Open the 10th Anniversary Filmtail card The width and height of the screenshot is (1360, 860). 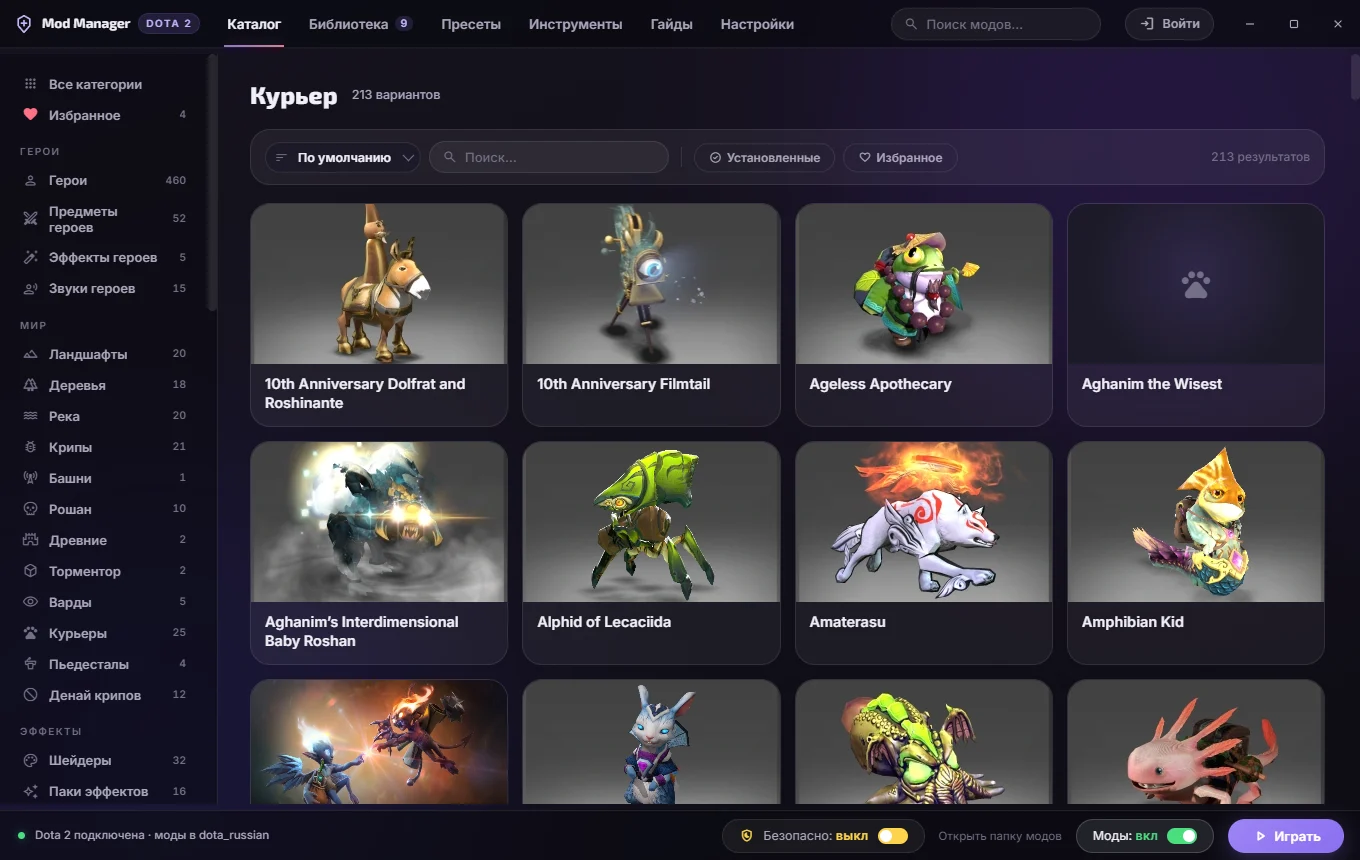pos(651,315)
